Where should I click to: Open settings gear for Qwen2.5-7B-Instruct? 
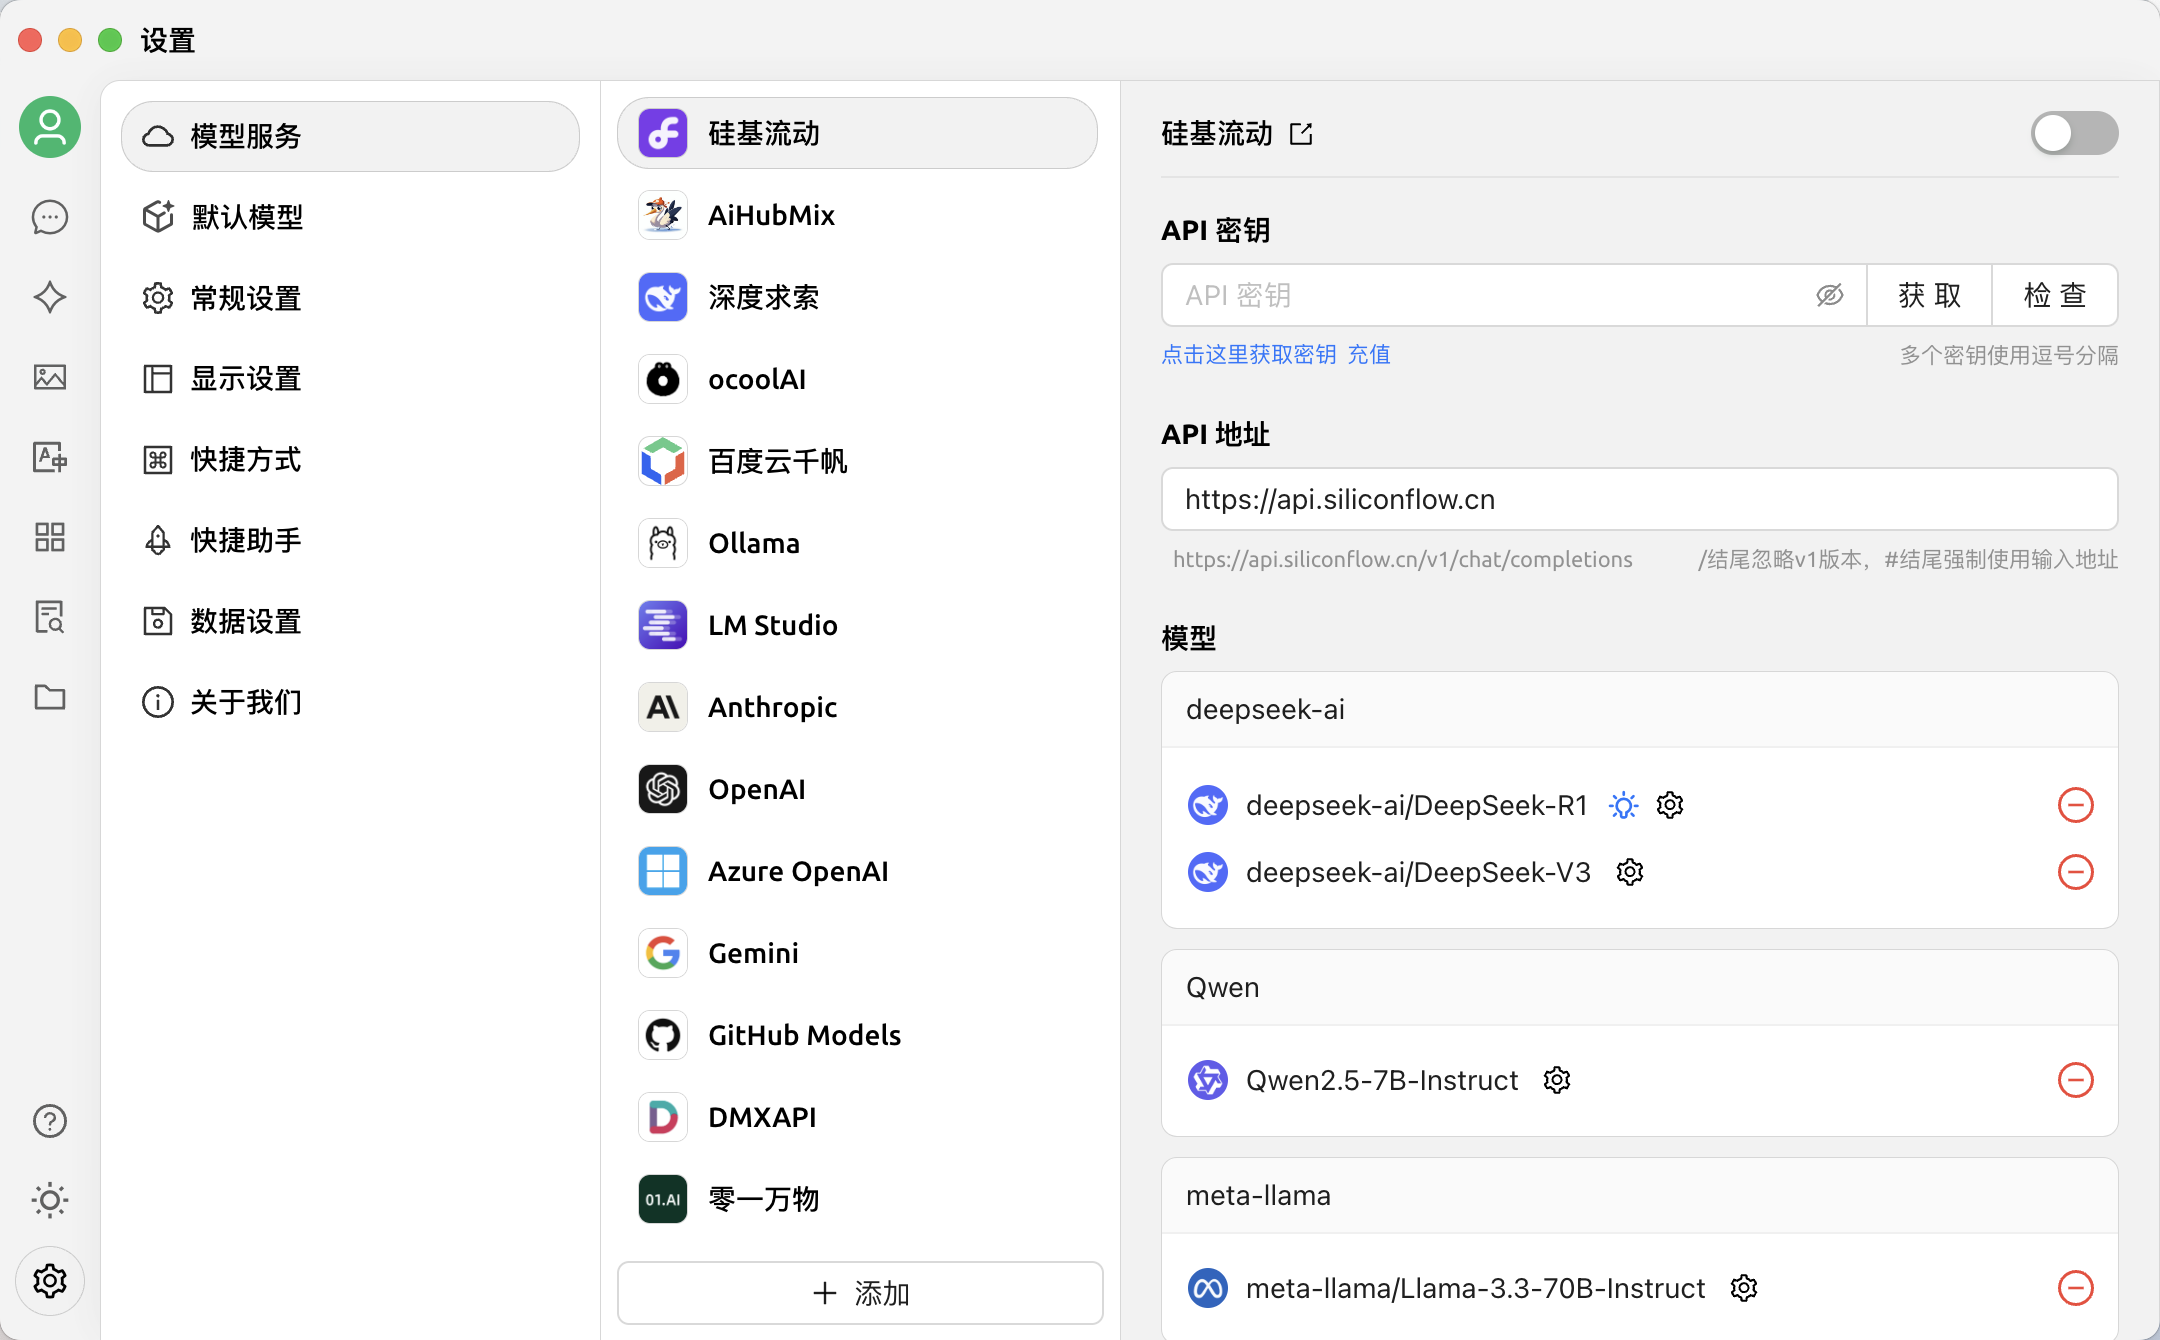[x=1557, y=1080]
